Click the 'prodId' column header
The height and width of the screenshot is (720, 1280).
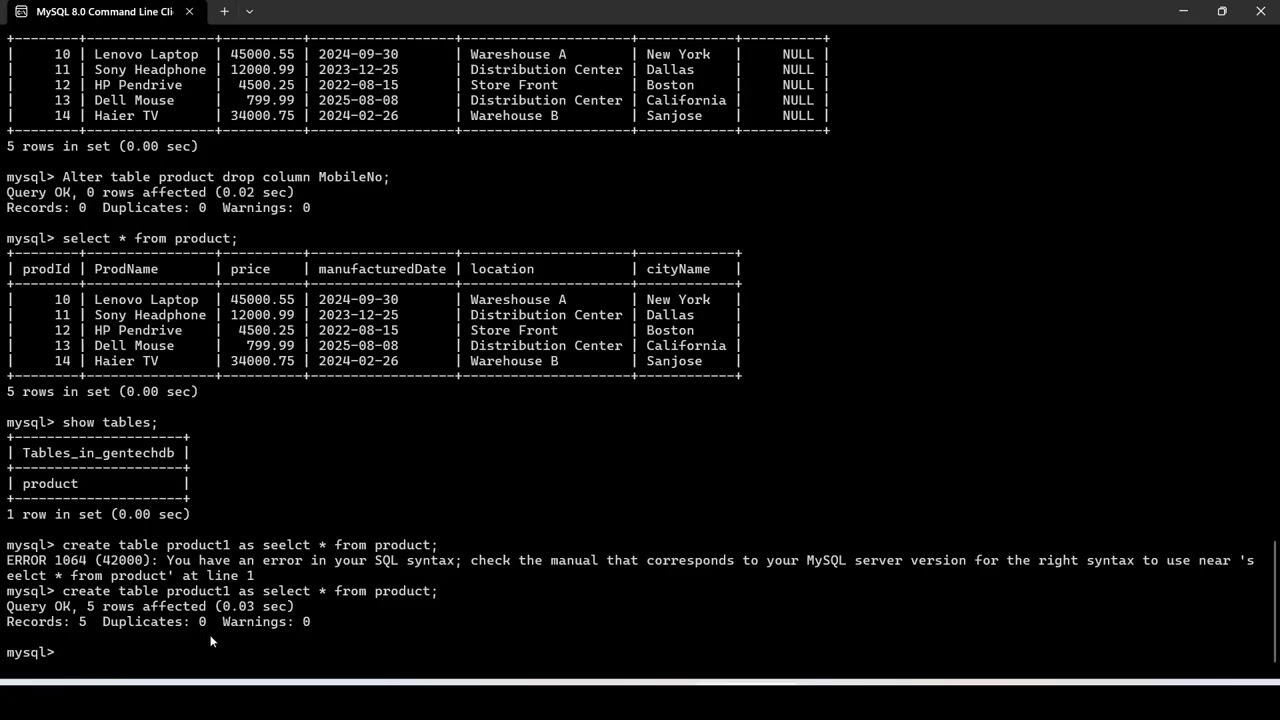(46, 269)
